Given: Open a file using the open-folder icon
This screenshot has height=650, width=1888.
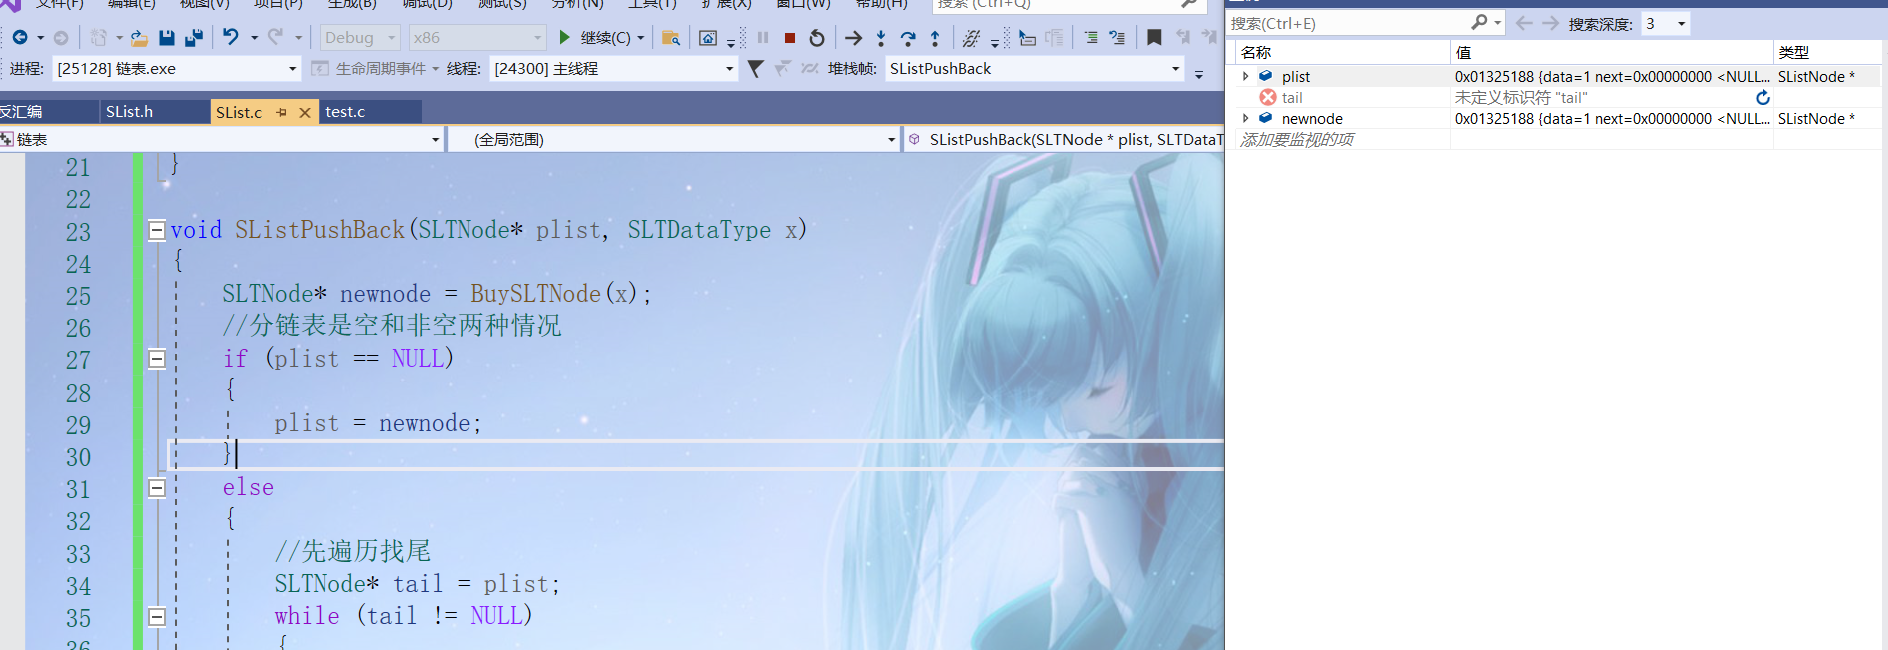Looking at the screenshot, I should click(139, 38).
